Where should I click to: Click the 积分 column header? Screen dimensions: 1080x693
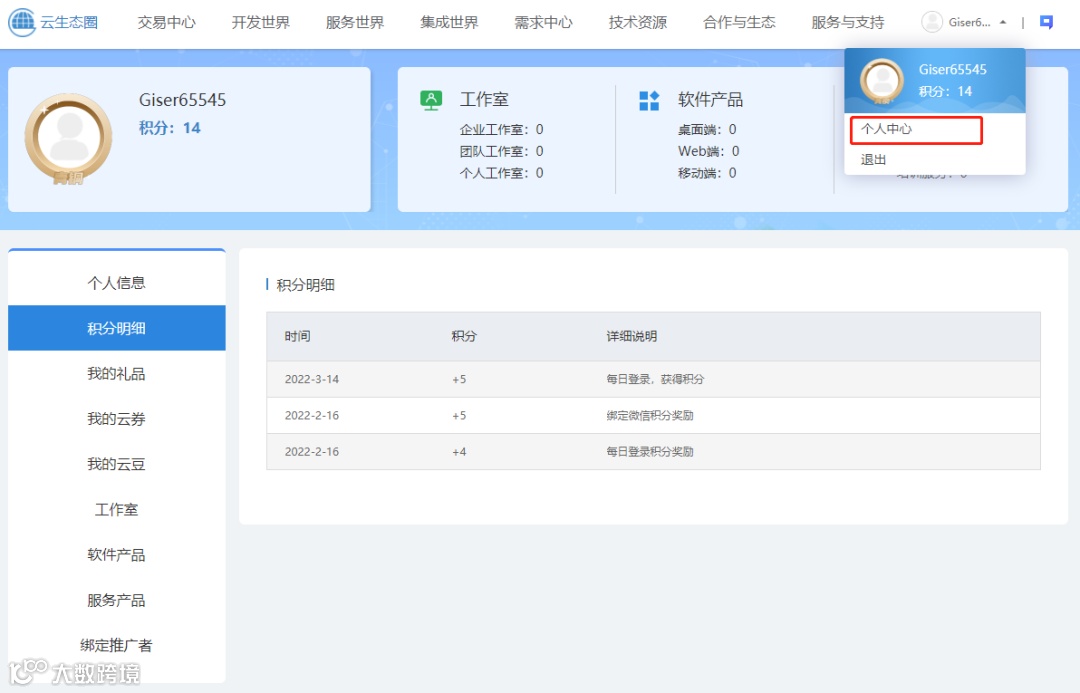point(464,336)
